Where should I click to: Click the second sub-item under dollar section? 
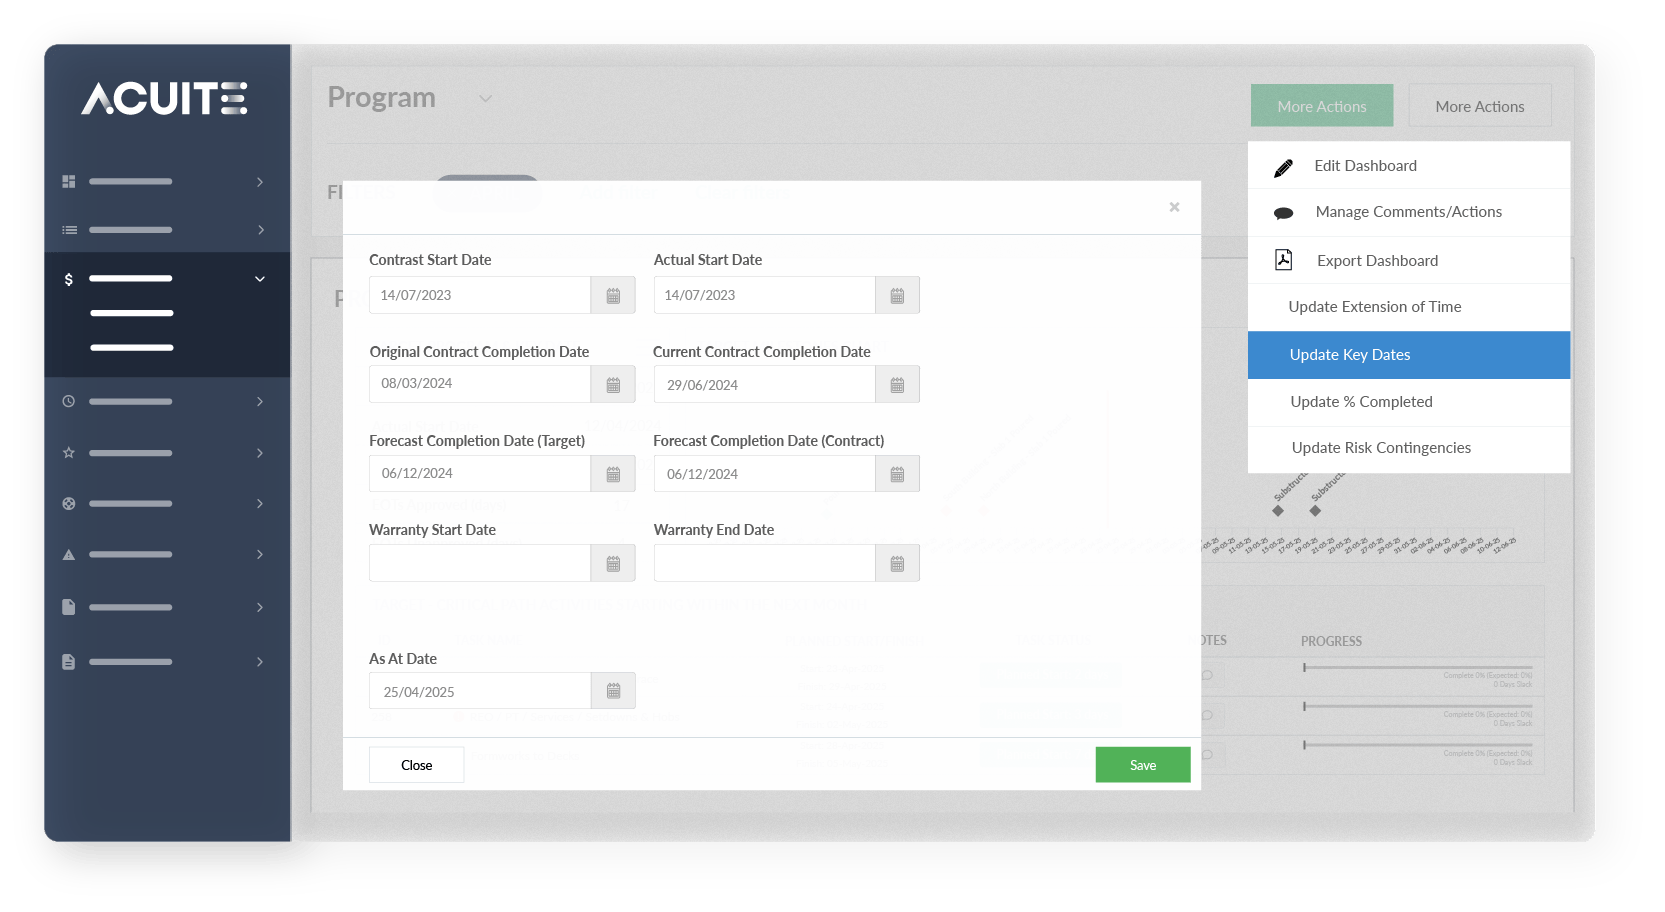pyautogui.click(x=132, y=348)
